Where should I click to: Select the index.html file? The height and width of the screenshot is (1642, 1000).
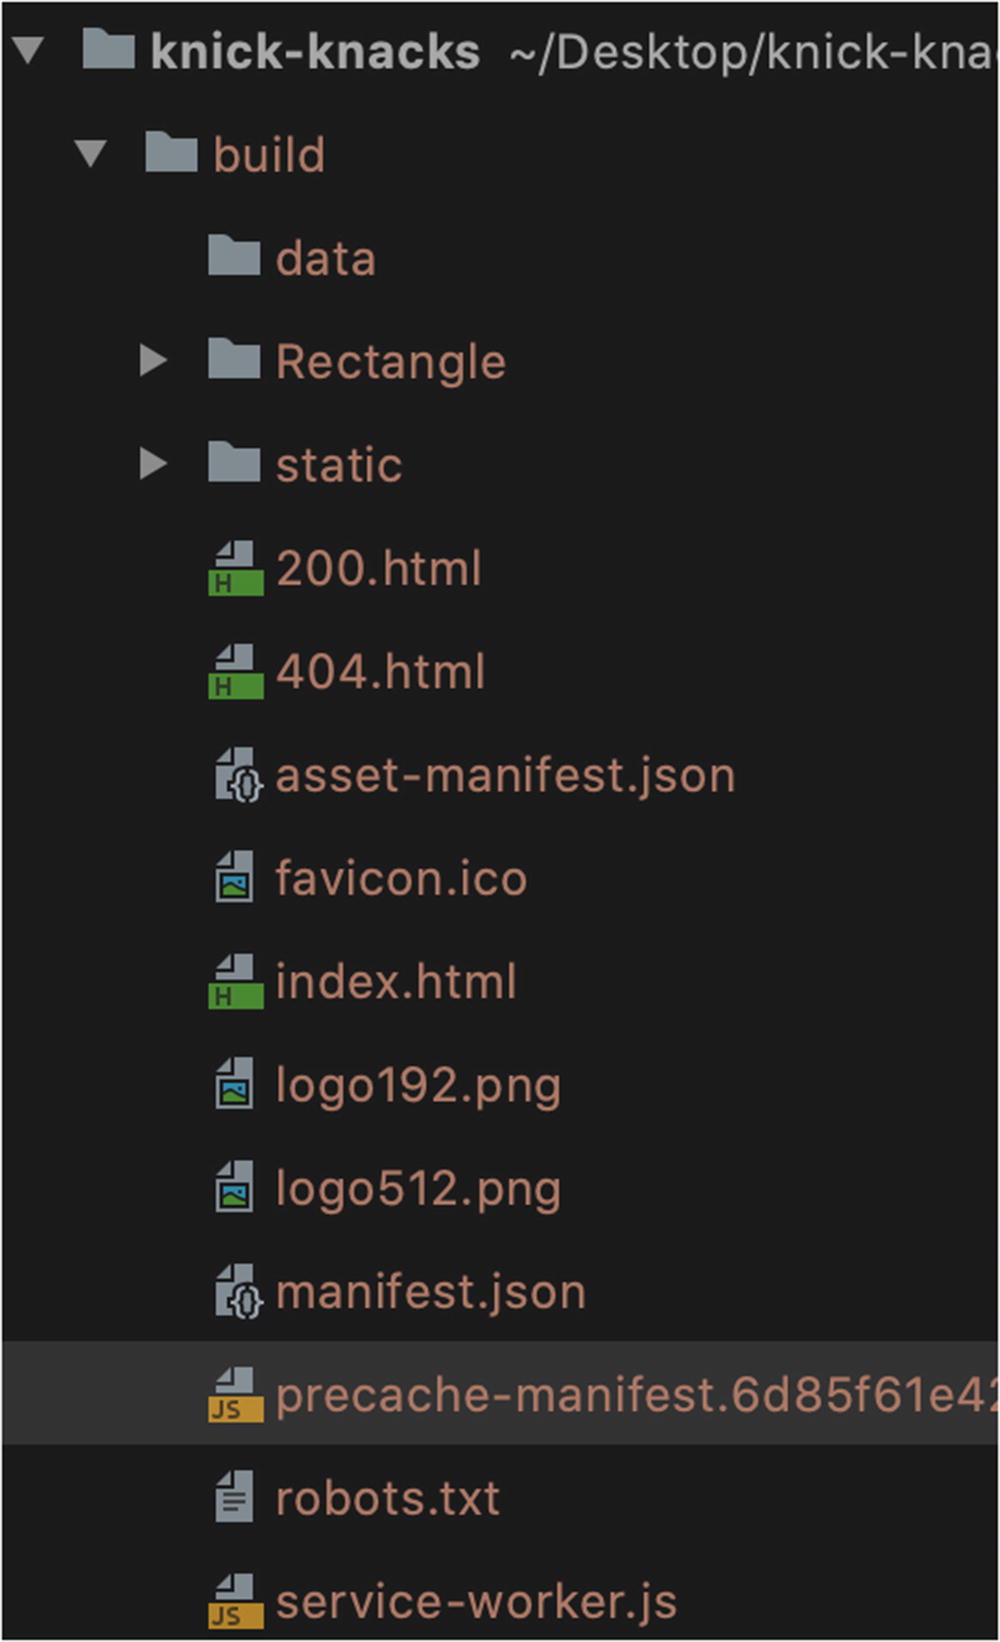pos(396,982)
